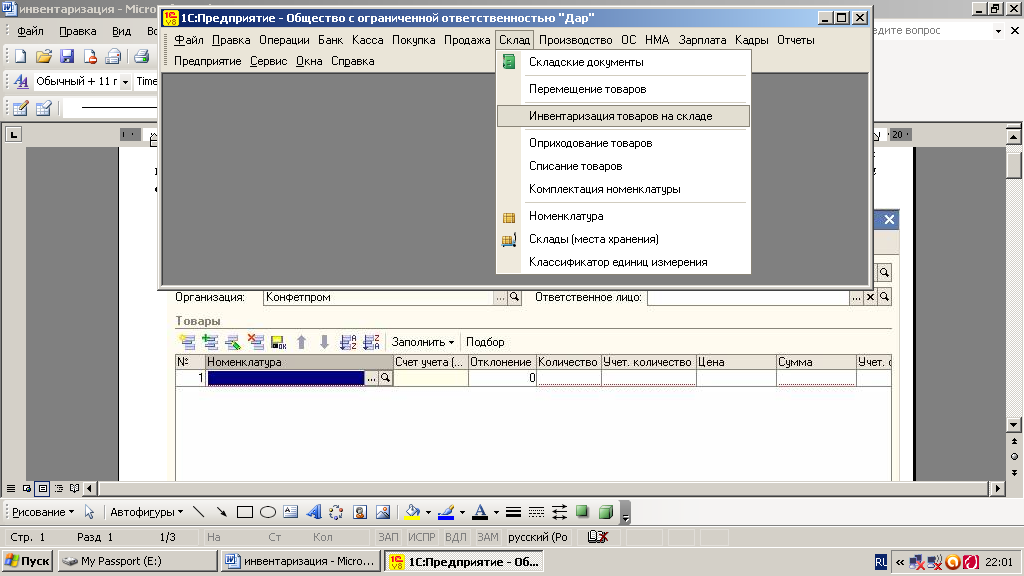The image size is (1024, 576).
Task: Click ellipsis select button in Организация field
Action: [x=500, y=297]
